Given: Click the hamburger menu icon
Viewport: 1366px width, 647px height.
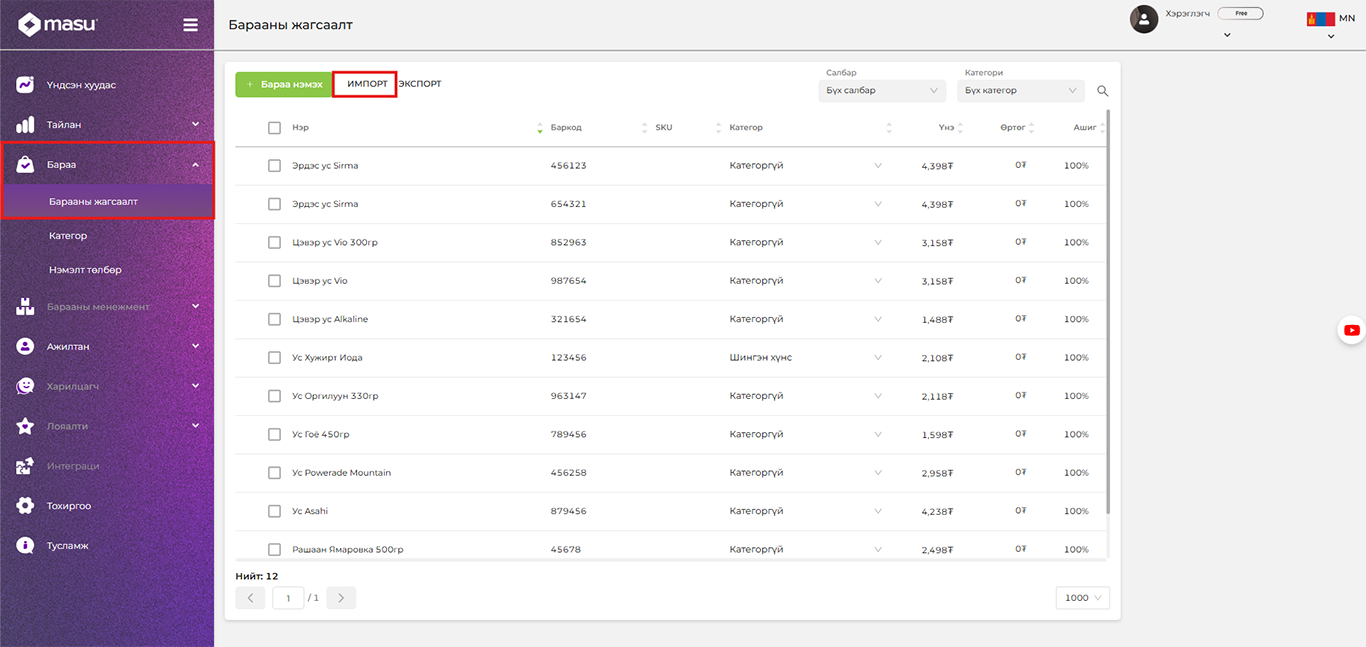Looking at the screenshot, I should coord(190,25).
